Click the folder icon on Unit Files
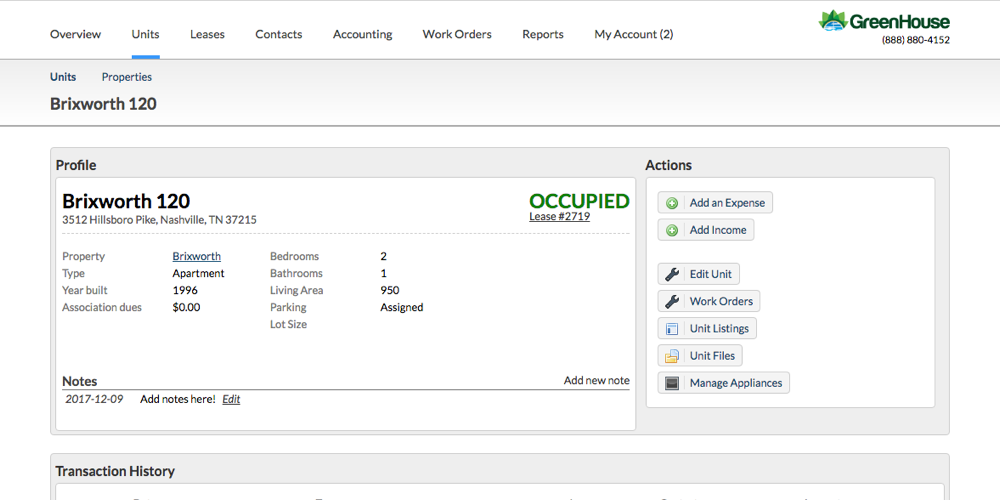The image size is (1000, 500). [x=672, y=356]
